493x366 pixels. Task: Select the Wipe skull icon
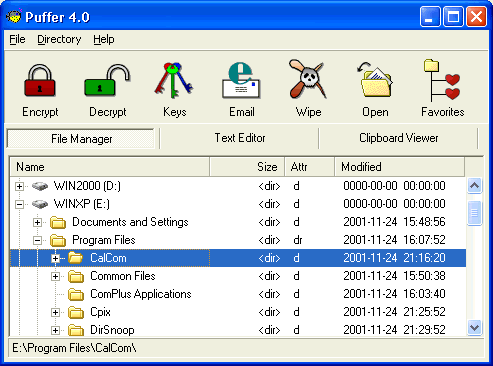pyautogui.click(x=308, y=79)
